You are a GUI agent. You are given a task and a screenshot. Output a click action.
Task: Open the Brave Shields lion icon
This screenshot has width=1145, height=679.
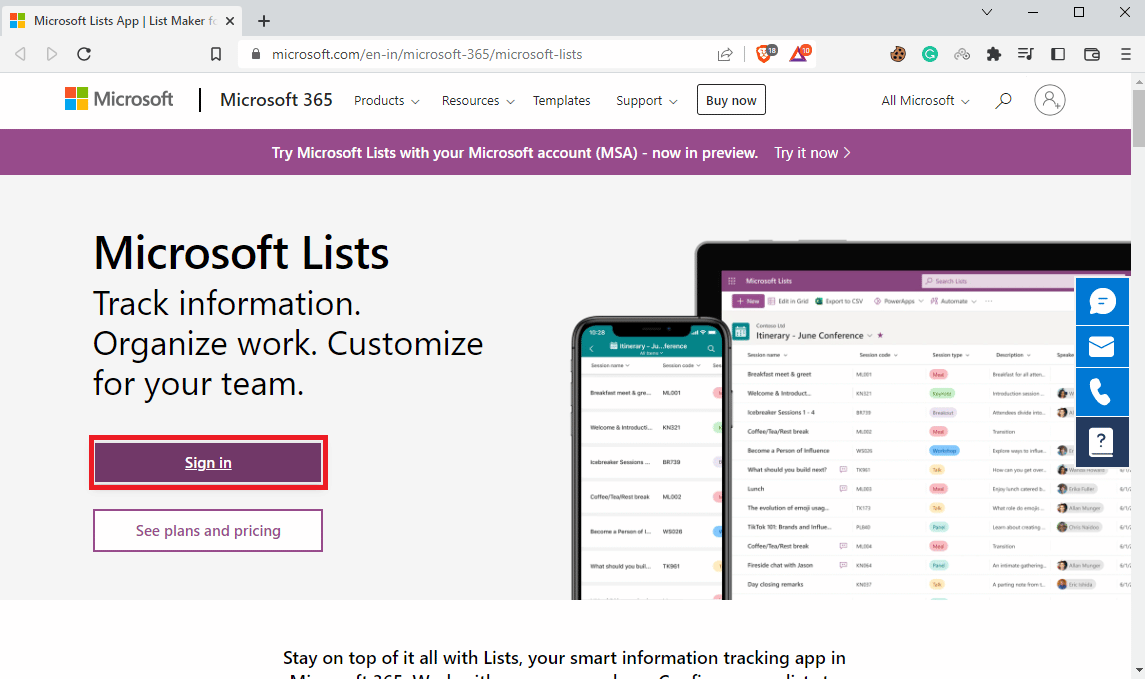tap(765, 53)
